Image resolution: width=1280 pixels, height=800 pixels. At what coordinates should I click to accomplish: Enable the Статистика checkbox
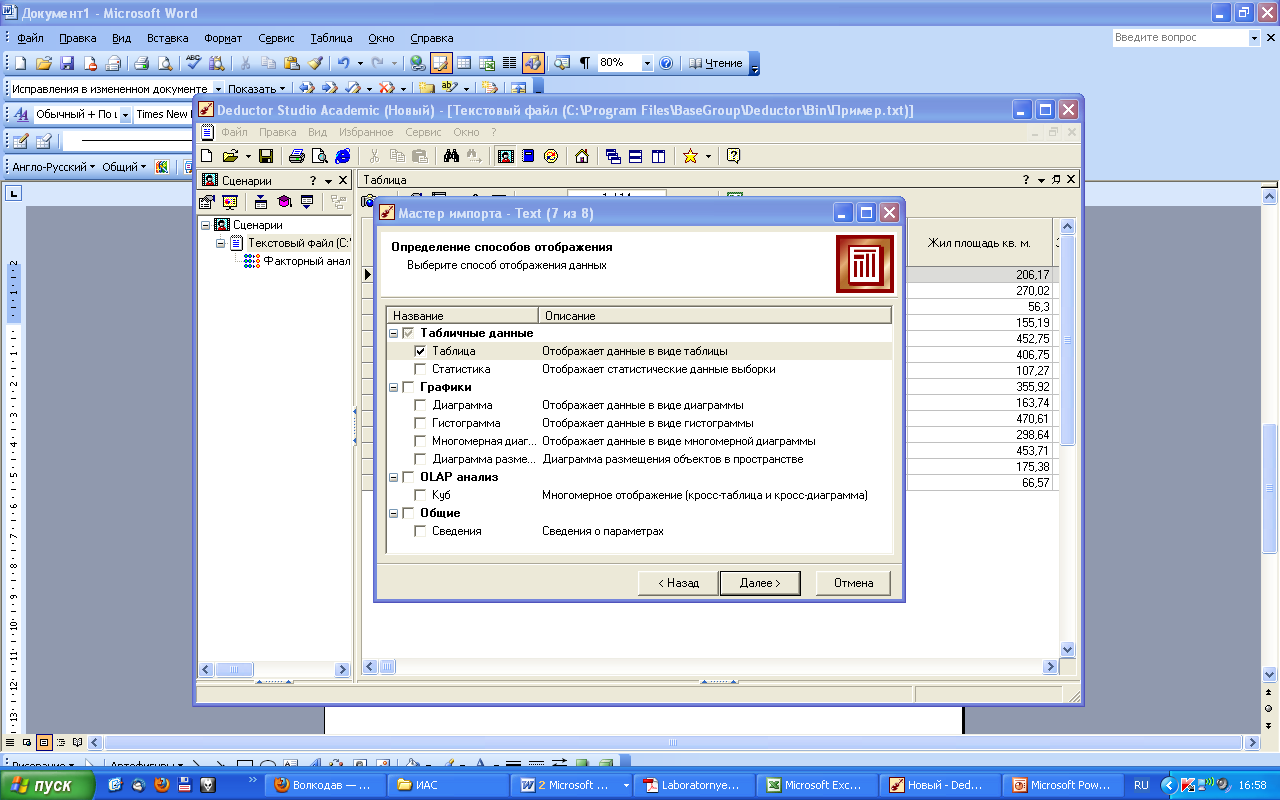tap(420, 369)
